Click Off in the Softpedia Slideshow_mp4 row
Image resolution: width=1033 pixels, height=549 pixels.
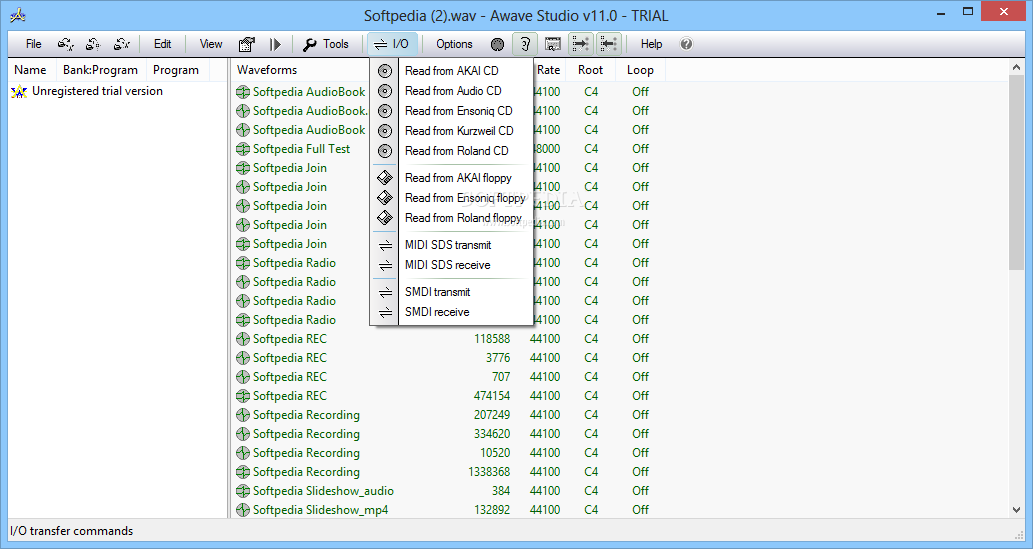(x=640, y=510)
